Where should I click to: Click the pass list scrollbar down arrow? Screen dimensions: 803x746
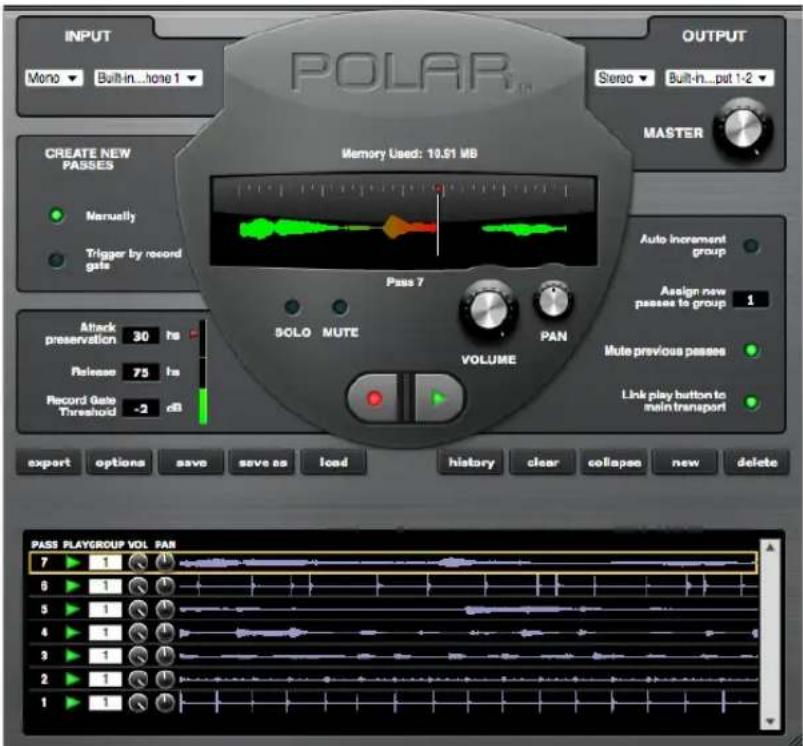770,721
